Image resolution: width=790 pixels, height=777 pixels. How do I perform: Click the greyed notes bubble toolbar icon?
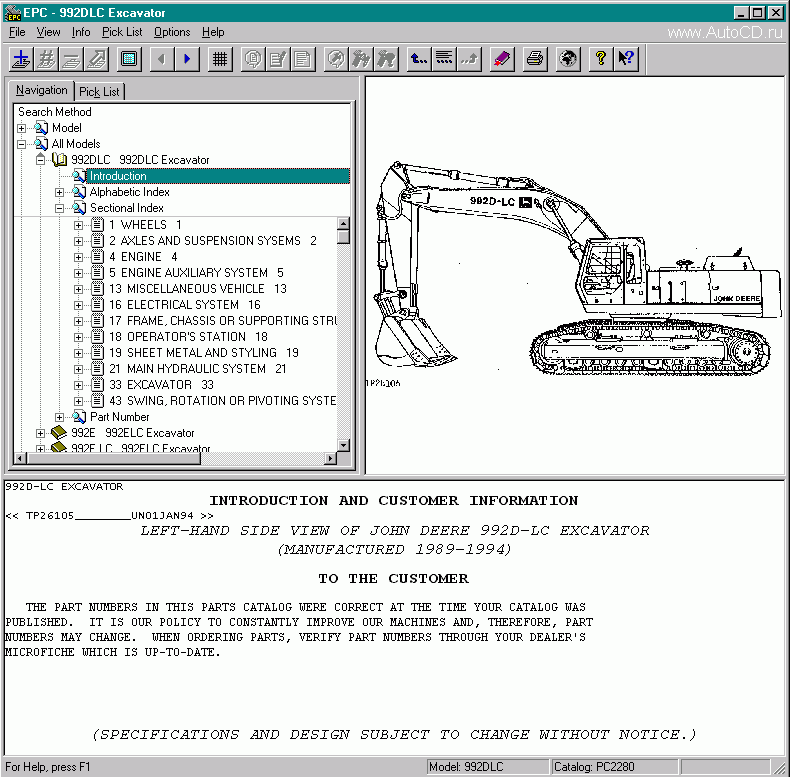(253, 59)
